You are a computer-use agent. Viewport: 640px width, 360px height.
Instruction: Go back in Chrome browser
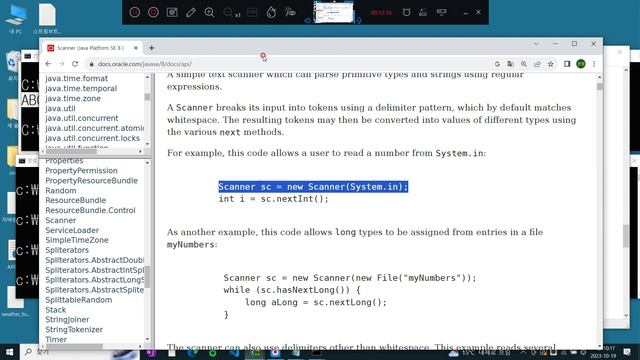point(48,64)
